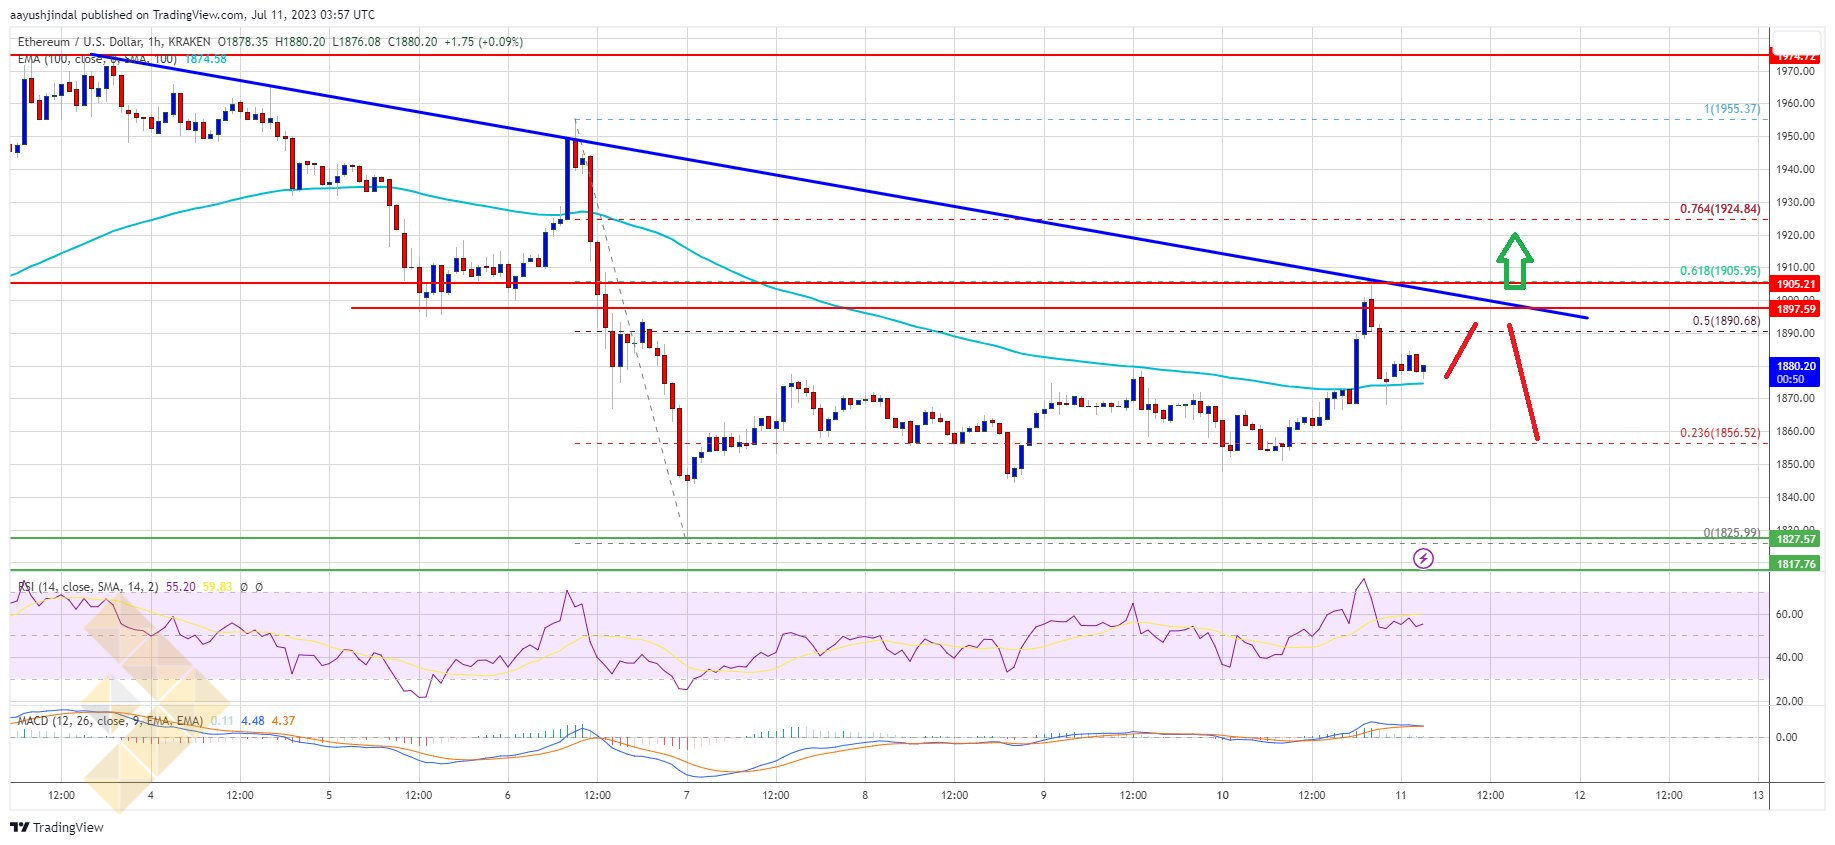Select the long falling red arrow drawing
Image resolution: width=1835 pixels, height=845 pixels.
[x=1523, y=382]
